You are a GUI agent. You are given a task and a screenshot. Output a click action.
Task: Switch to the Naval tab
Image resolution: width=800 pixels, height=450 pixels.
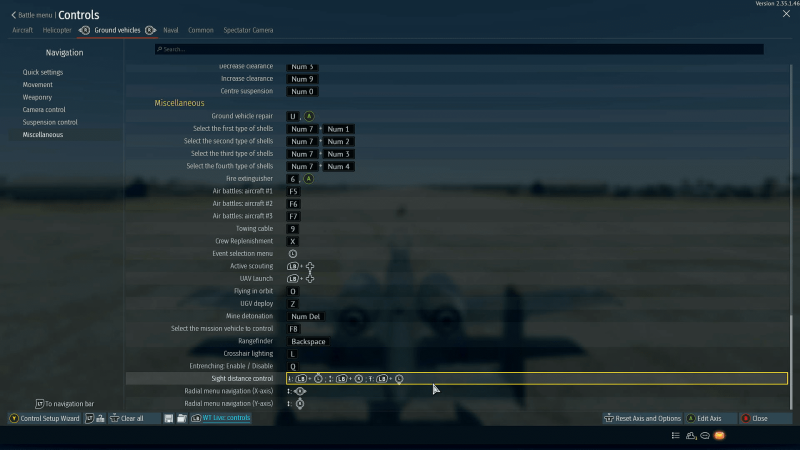click(171, 30)
